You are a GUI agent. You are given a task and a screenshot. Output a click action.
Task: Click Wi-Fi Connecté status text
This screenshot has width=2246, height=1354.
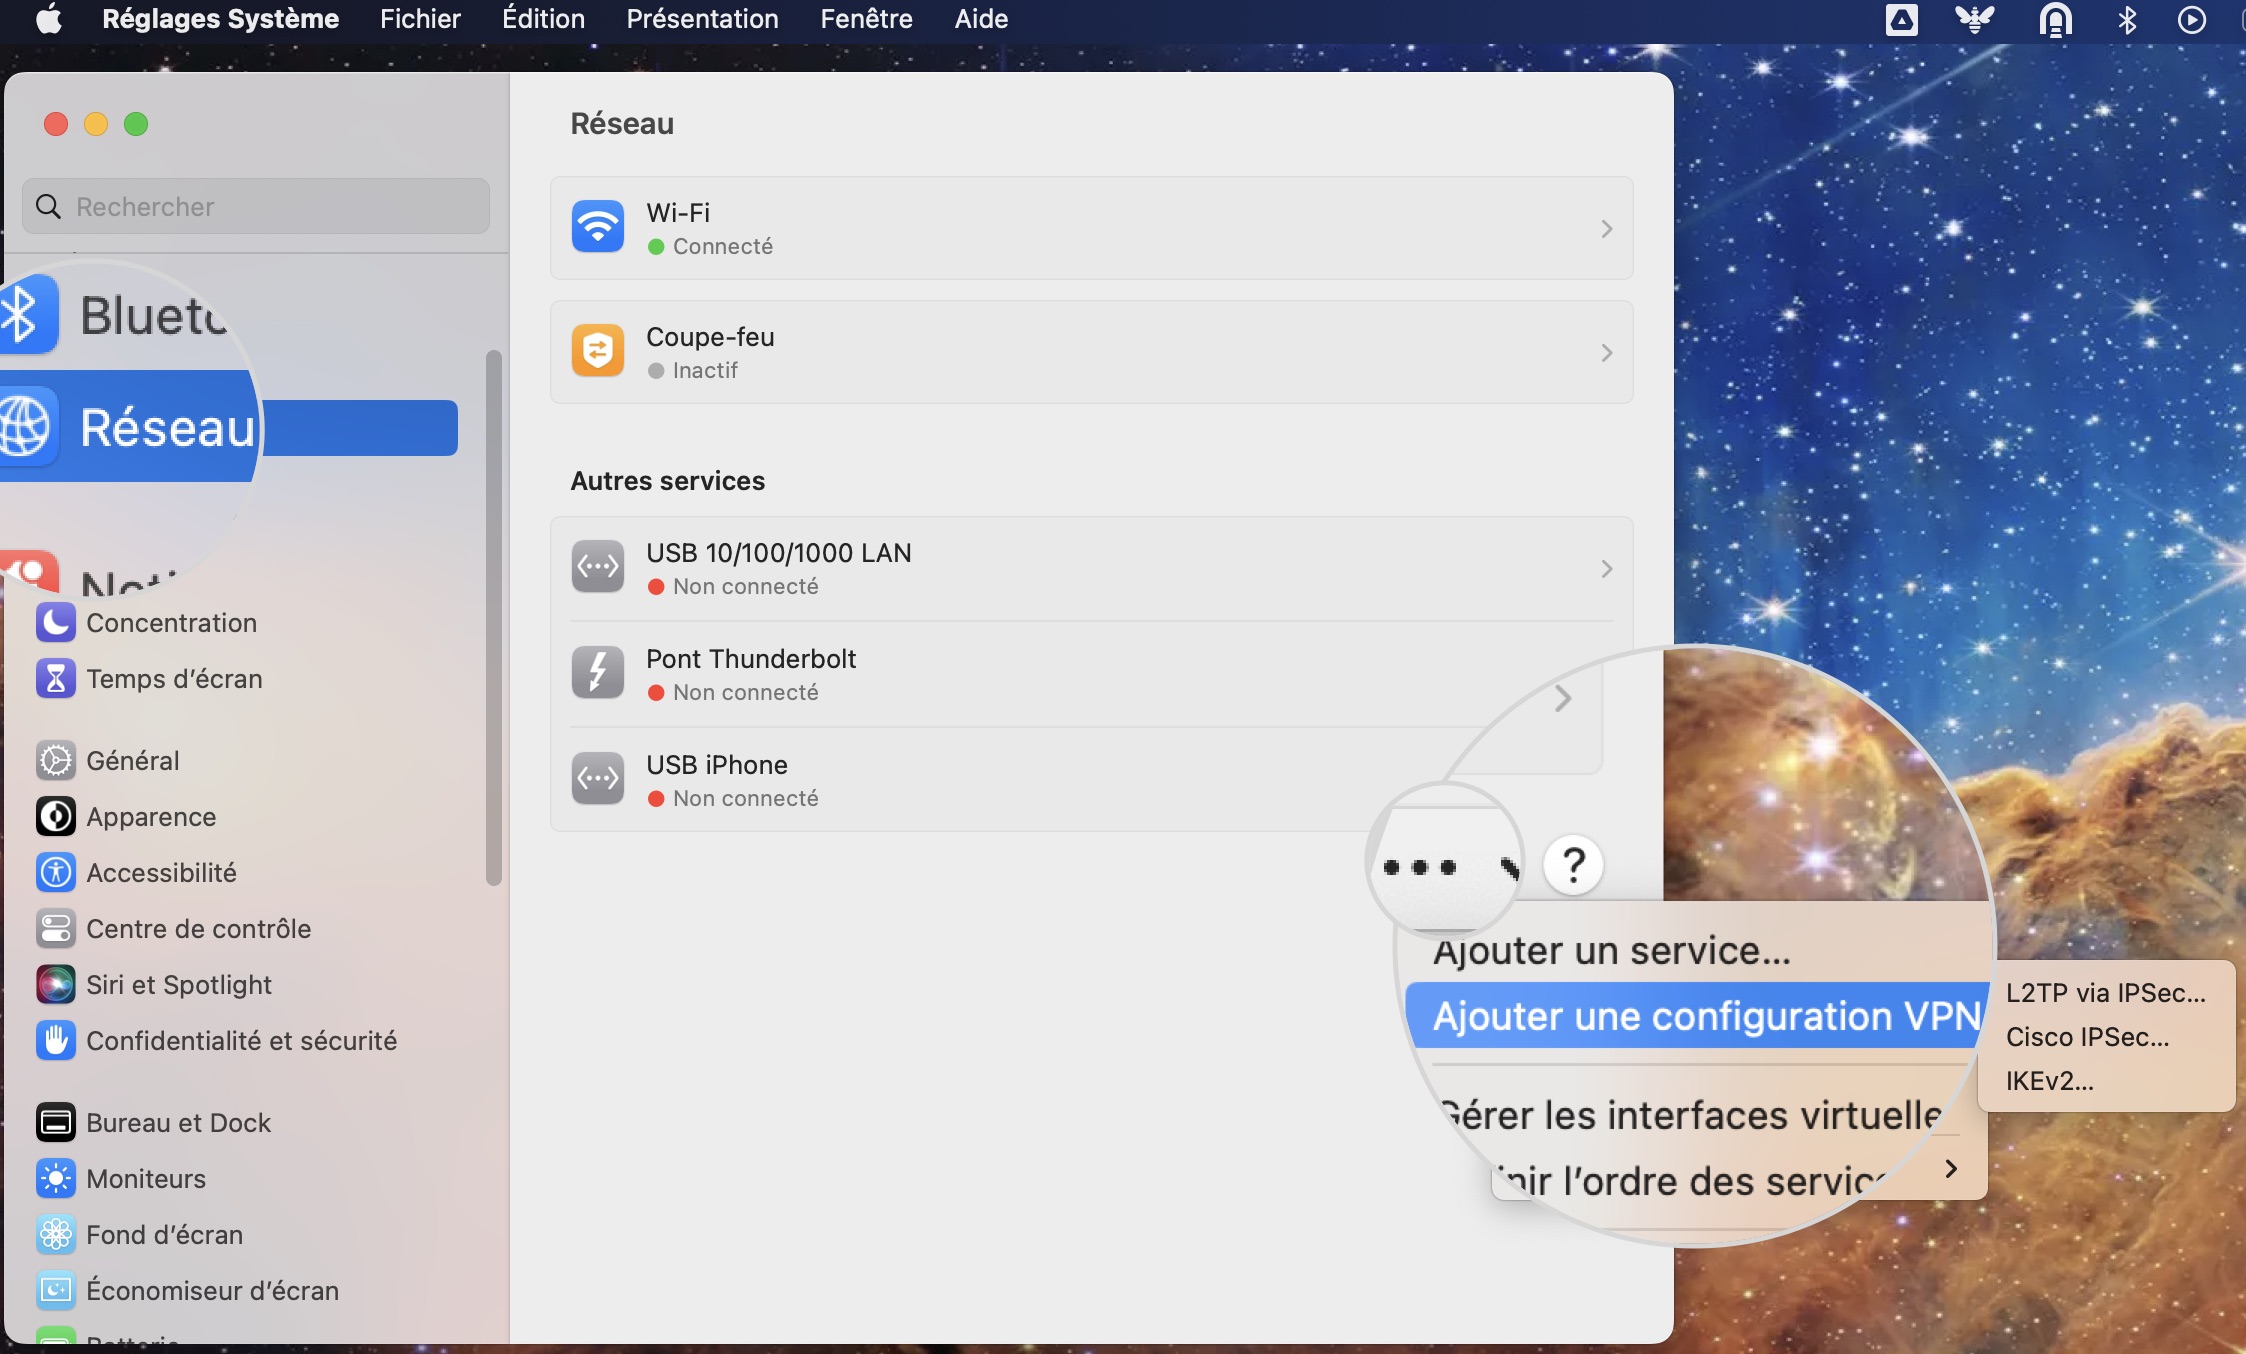point(722,246)
